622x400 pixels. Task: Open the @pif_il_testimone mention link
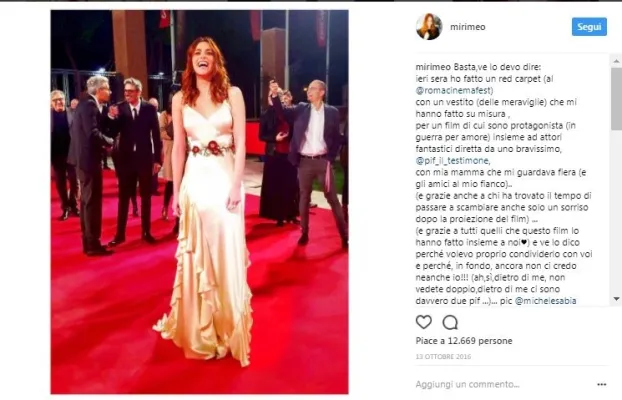click(x=453, y=161)
